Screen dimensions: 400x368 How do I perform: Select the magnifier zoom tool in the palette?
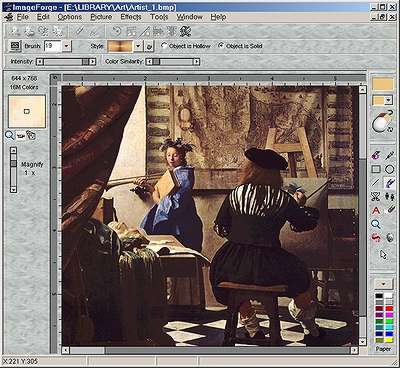click(376, 224)
